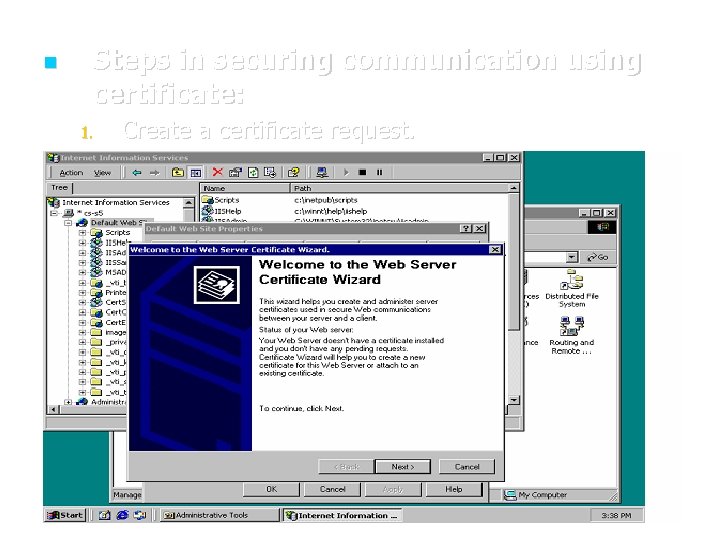Viewport: 720px width, 540px height.
Task: Click the Start item play icon
Action: point(346,173)
